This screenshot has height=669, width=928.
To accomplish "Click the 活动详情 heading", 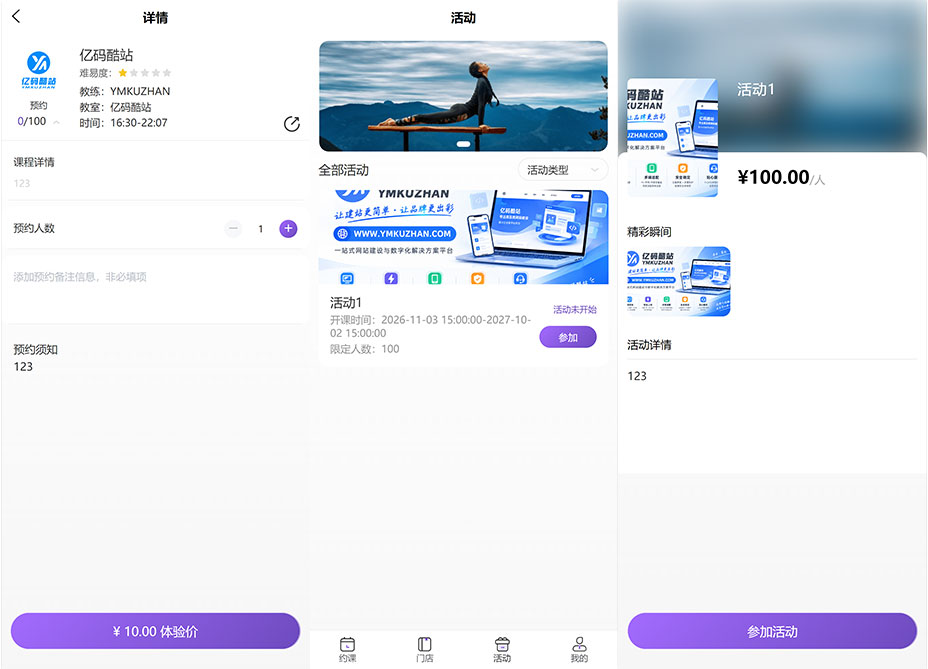I will pos(649,345).
